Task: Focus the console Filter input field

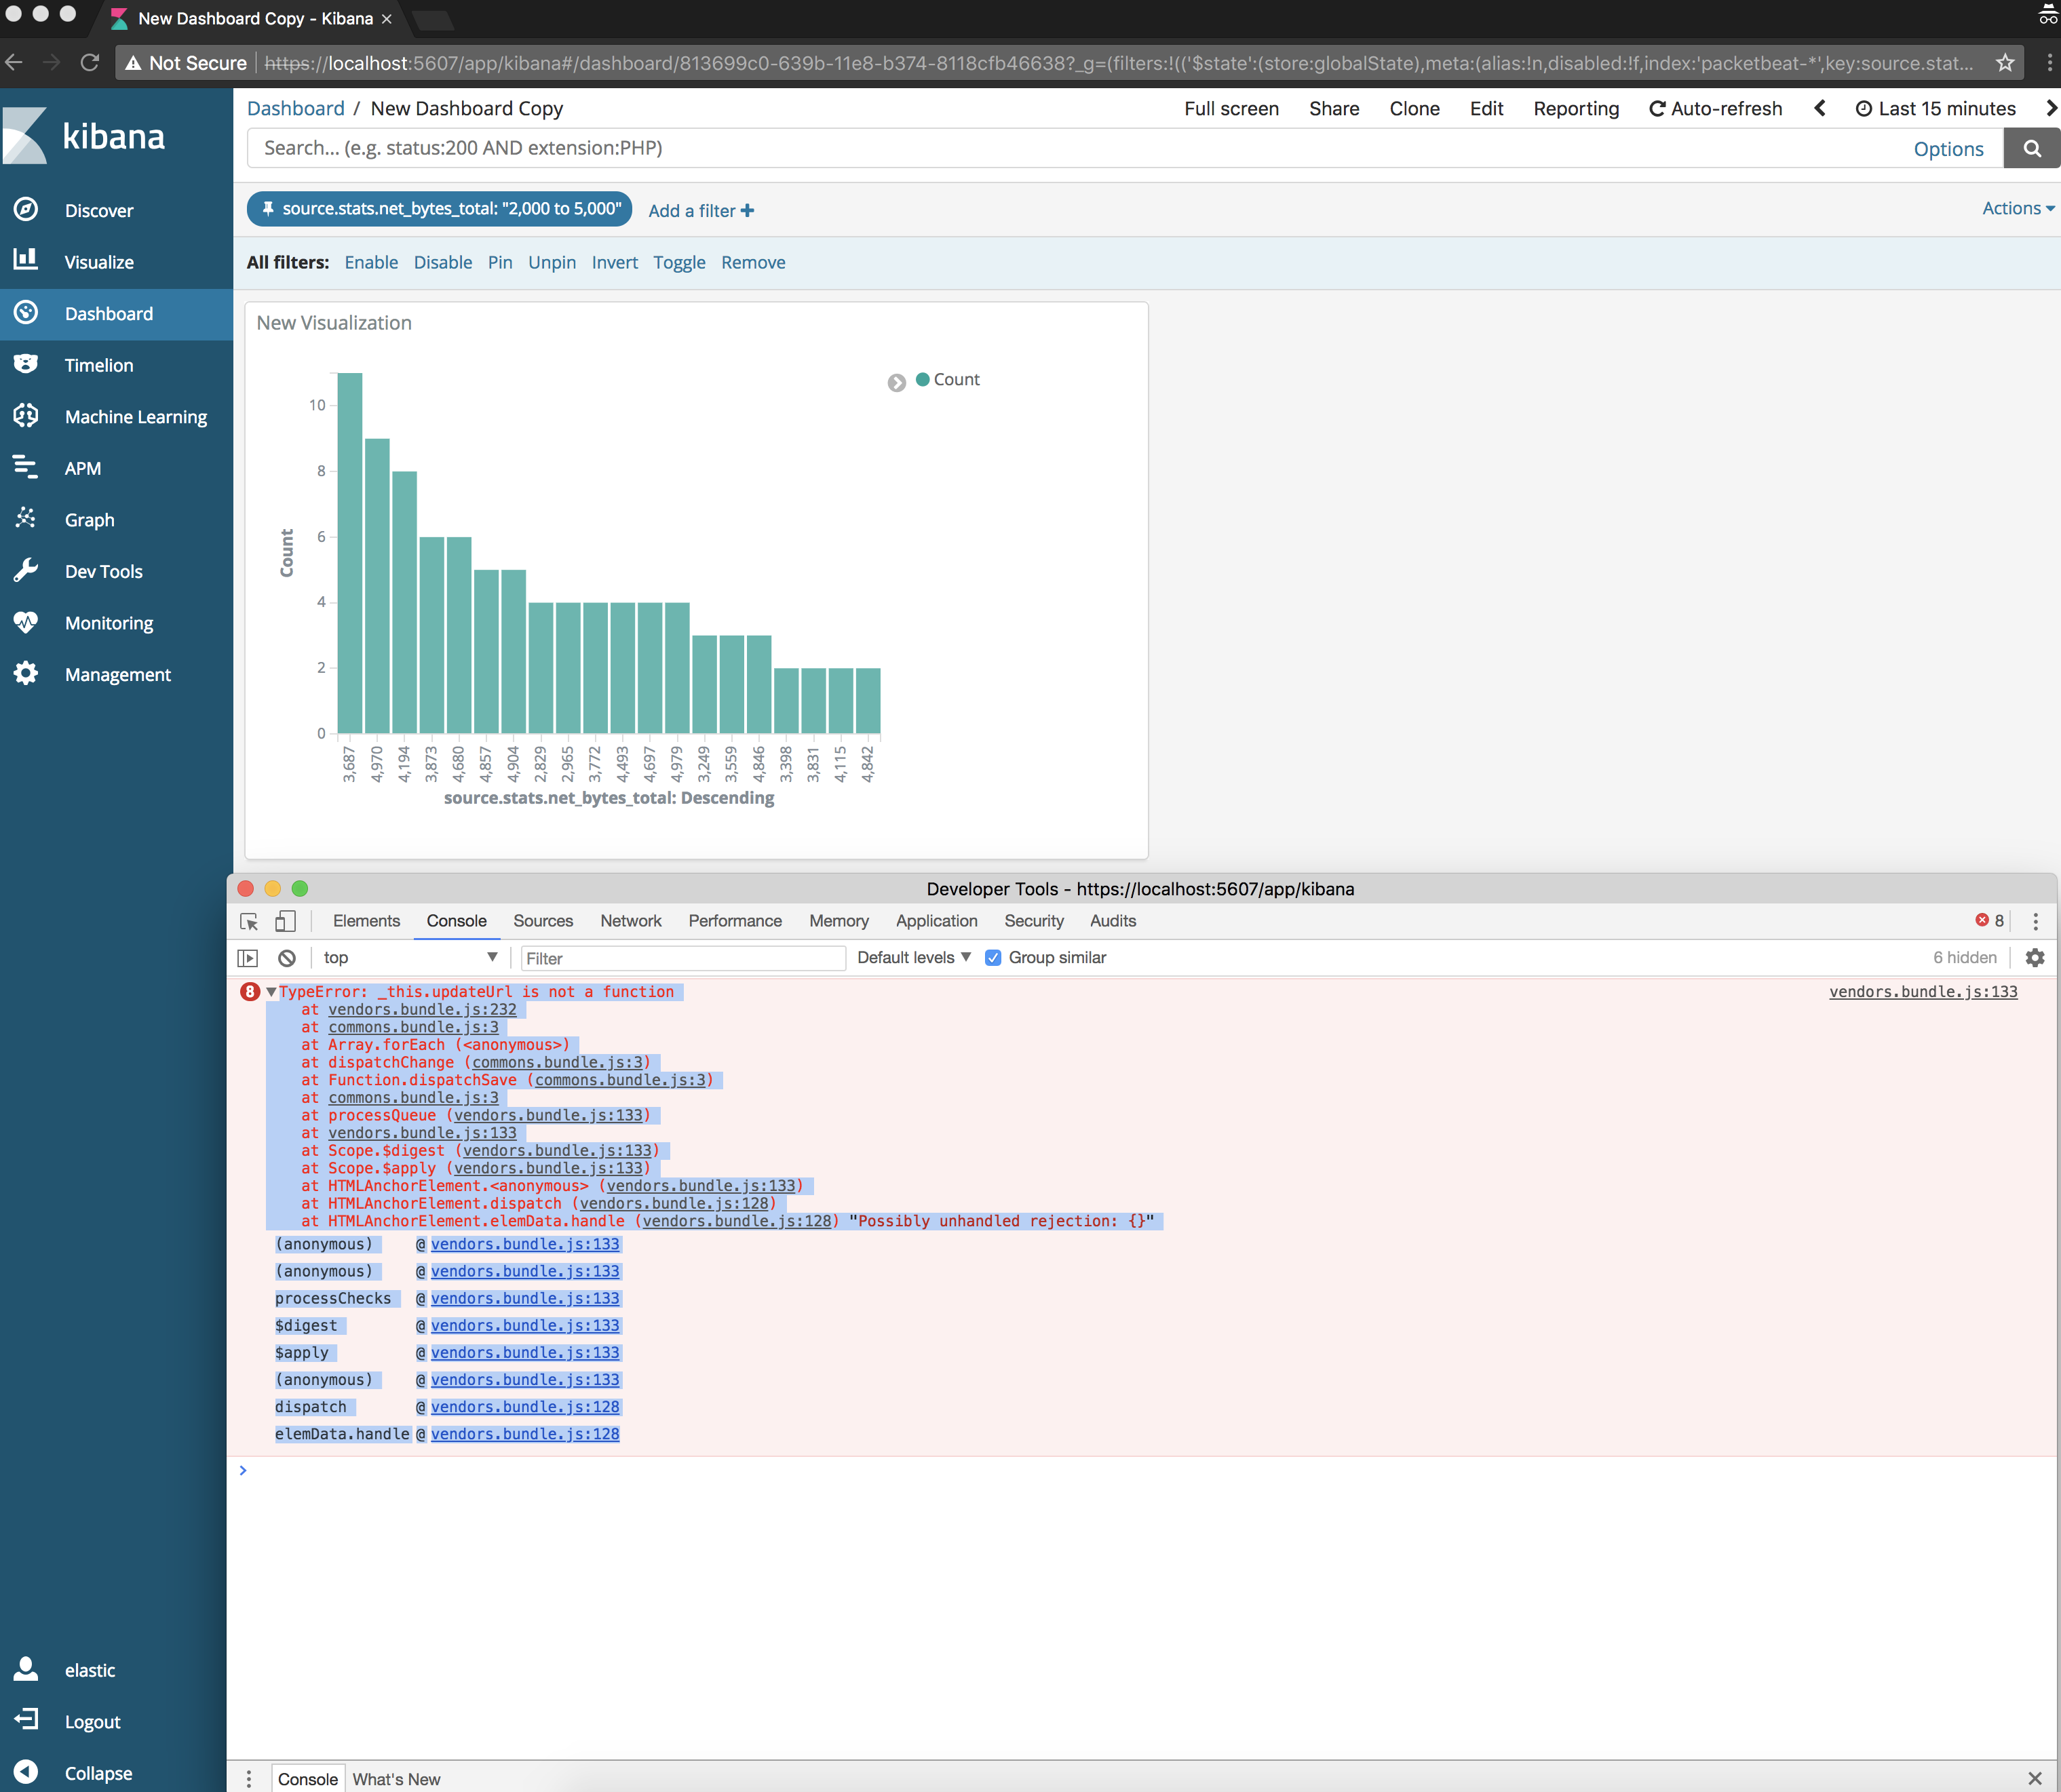Action: click(x=683, y=958)
